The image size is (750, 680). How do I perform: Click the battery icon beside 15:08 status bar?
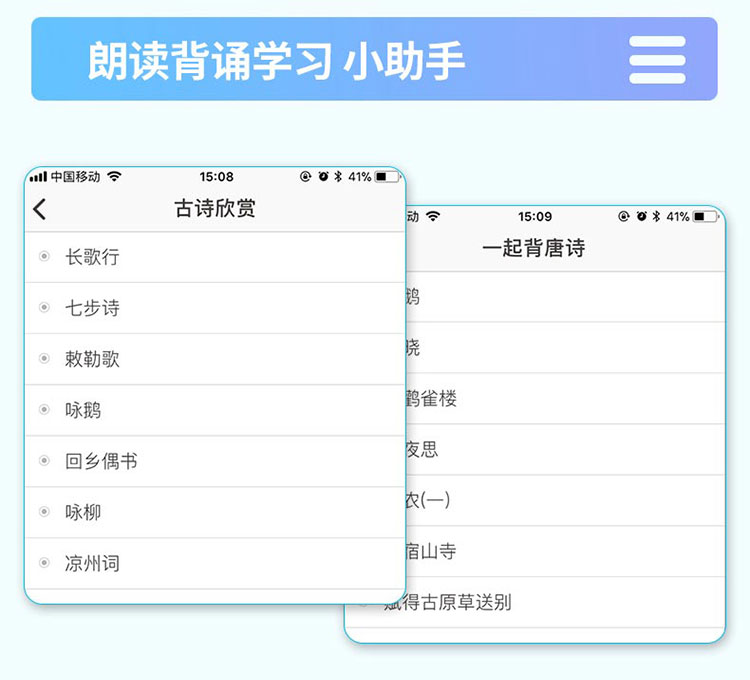pyautogui.click(x=386, y=177)
